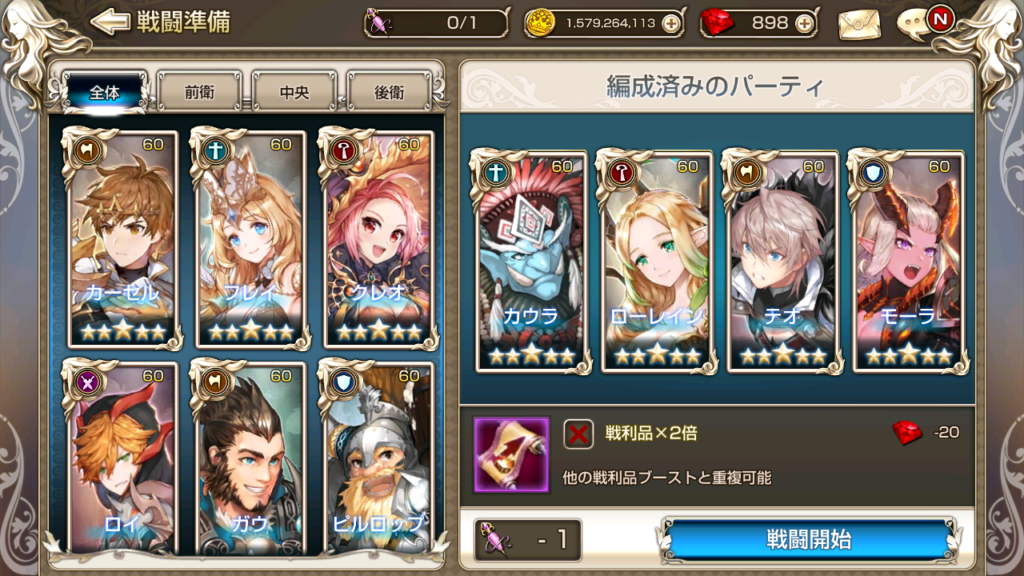The image size is (1024, 576).
Task: Tap the key item icon showing 0/1
Action: tap(378, 23)
